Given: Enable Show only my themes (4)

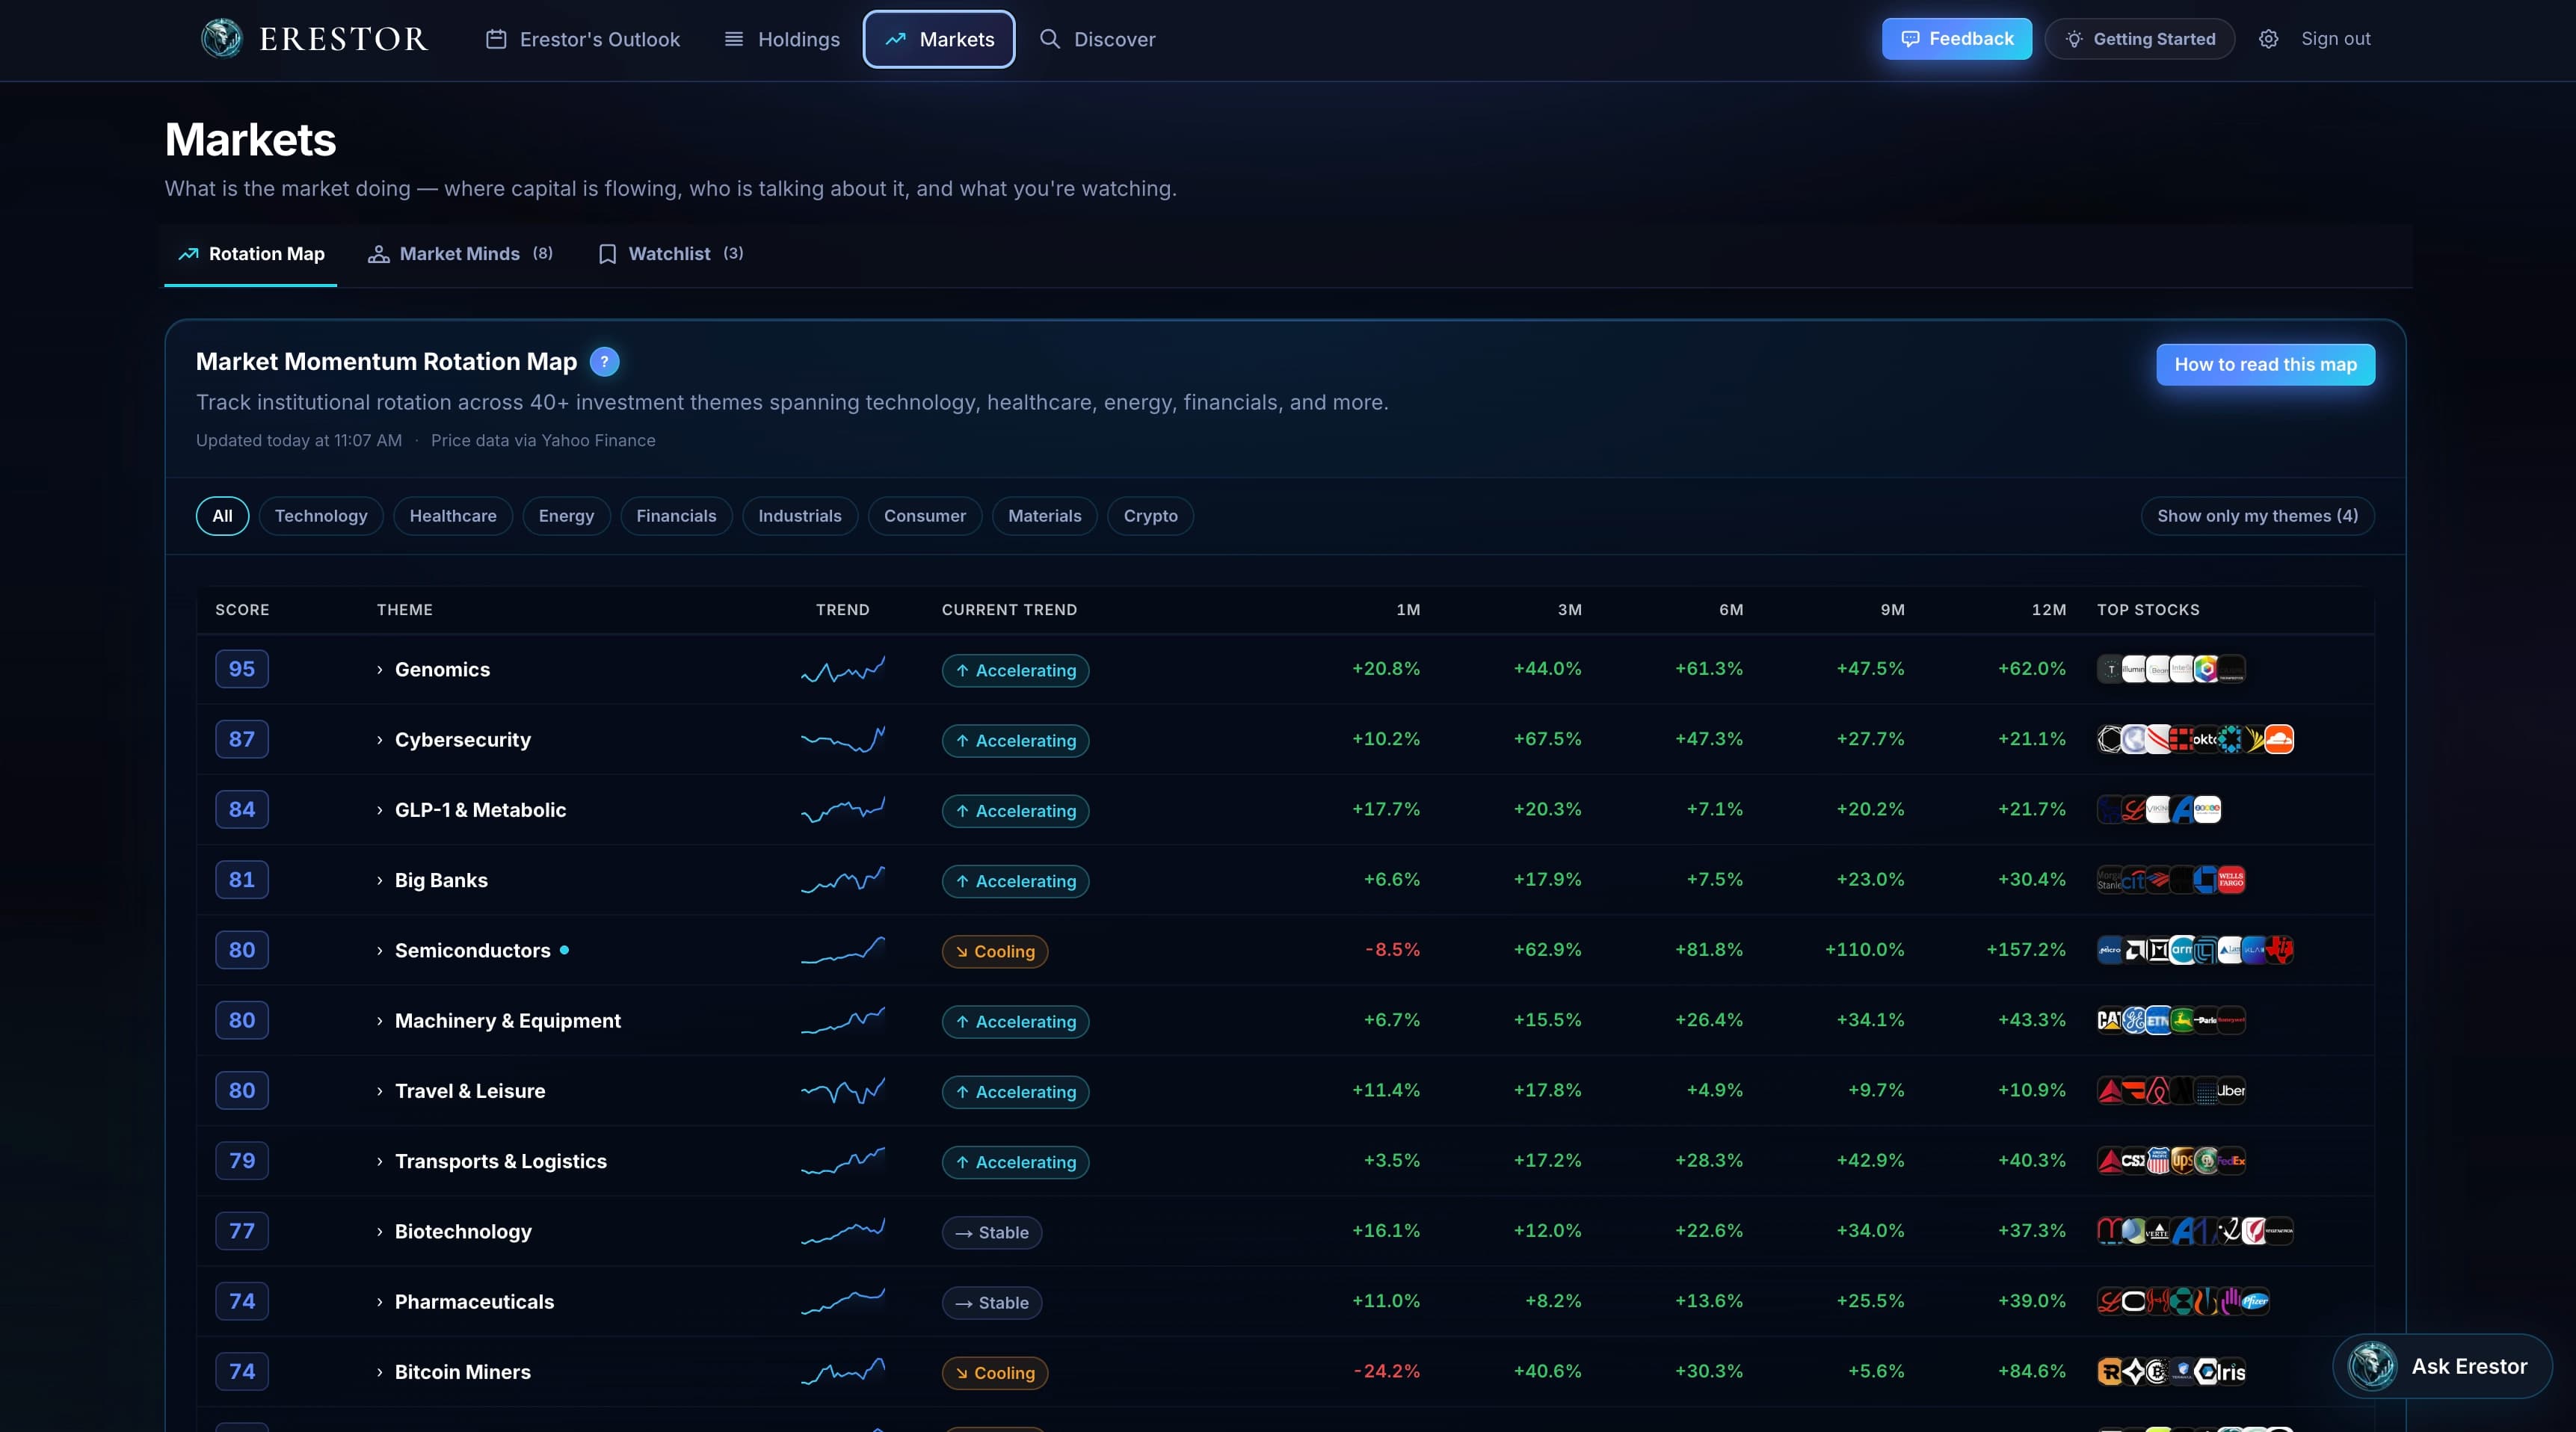Looking at the screenshot, I should point(2257,516).
